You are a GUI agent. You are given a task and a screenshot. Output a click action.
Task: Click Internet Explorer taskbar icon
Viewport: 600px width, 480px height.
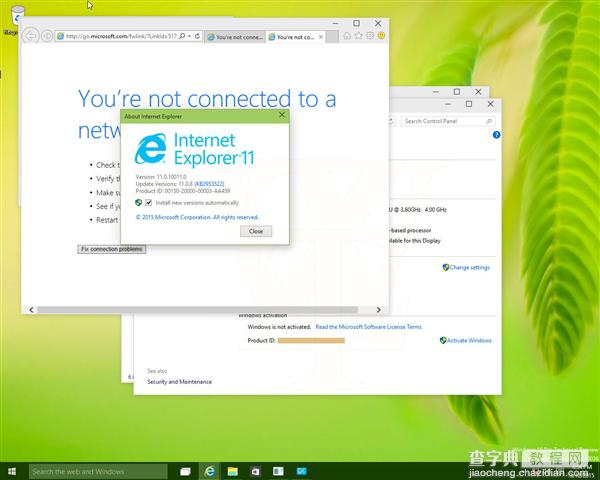(x=210, y=471)
